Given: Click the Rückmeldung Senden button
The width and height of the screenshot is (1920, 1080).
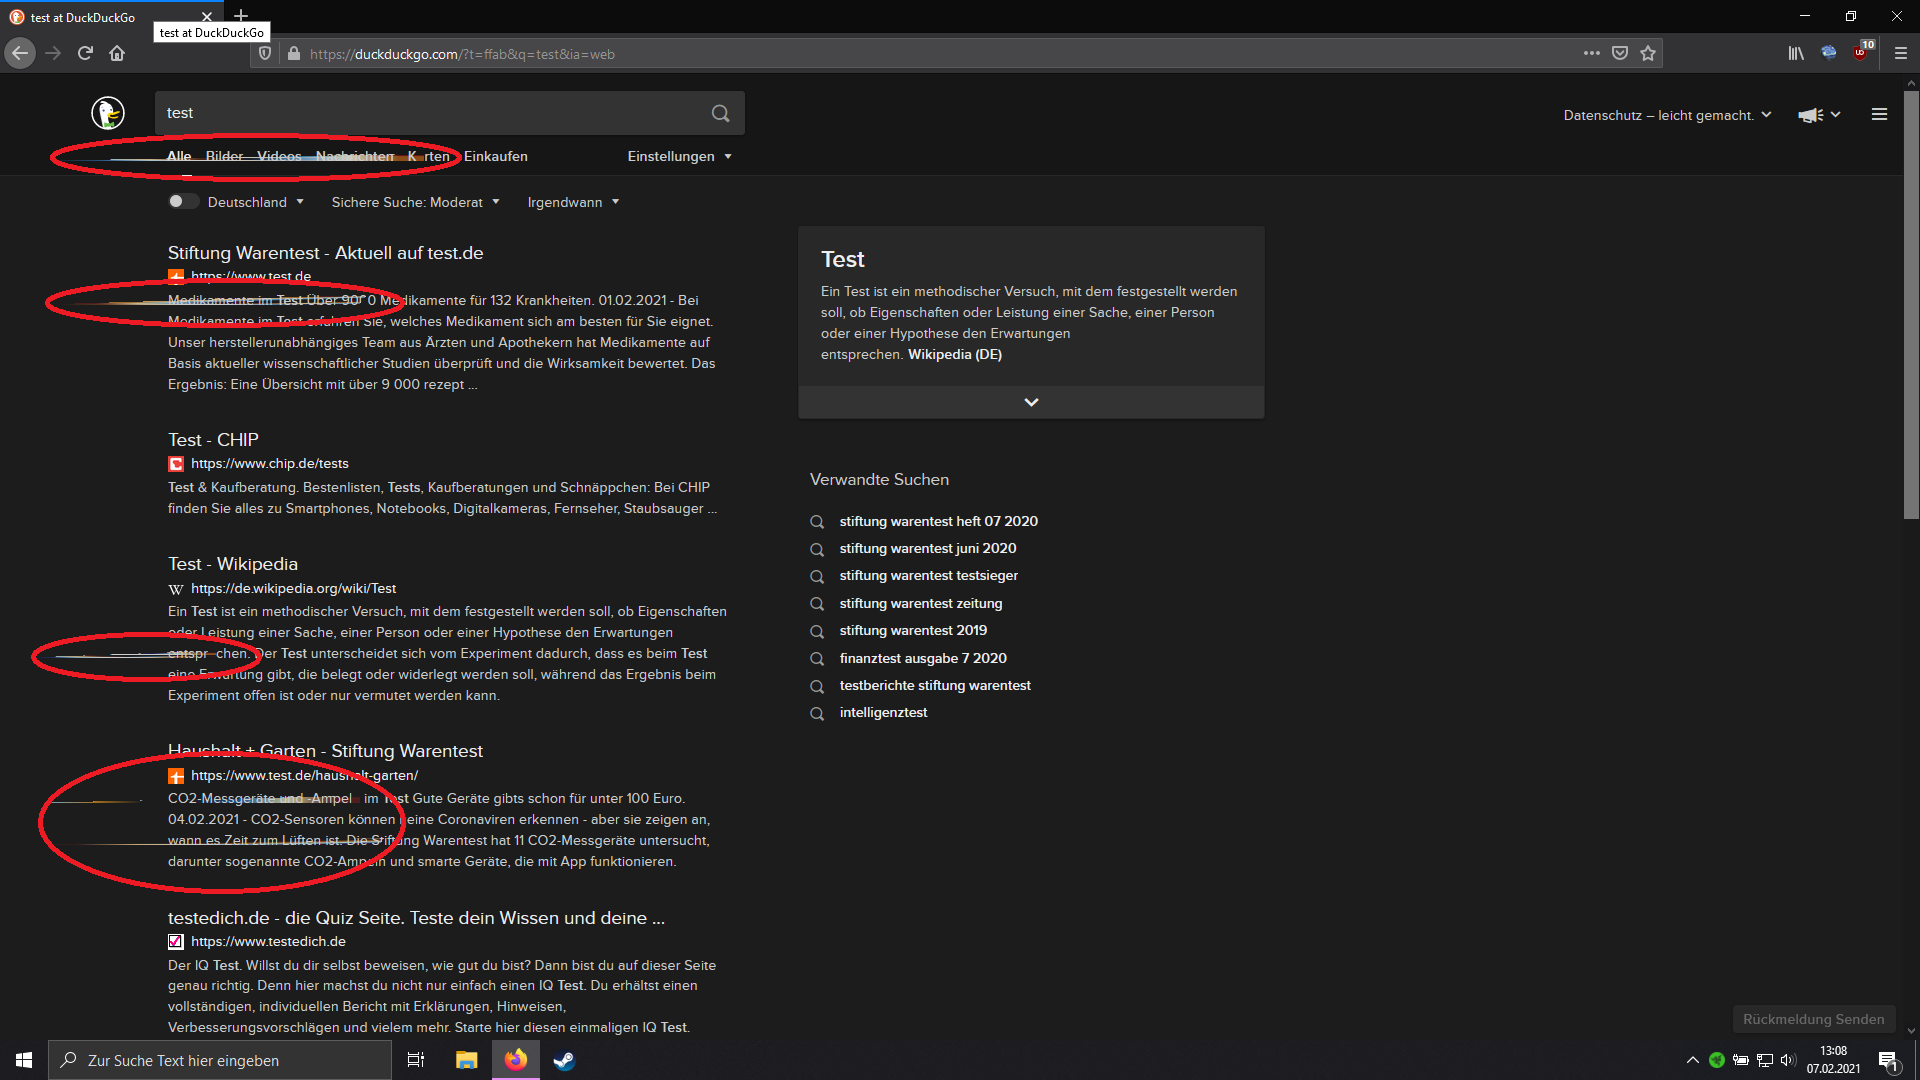Looking at the screenshot, I should 1813,1019.
